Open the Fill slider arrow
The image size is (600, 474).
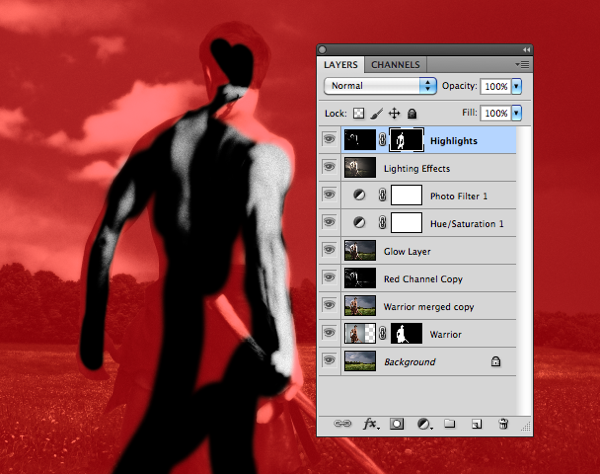517,113
